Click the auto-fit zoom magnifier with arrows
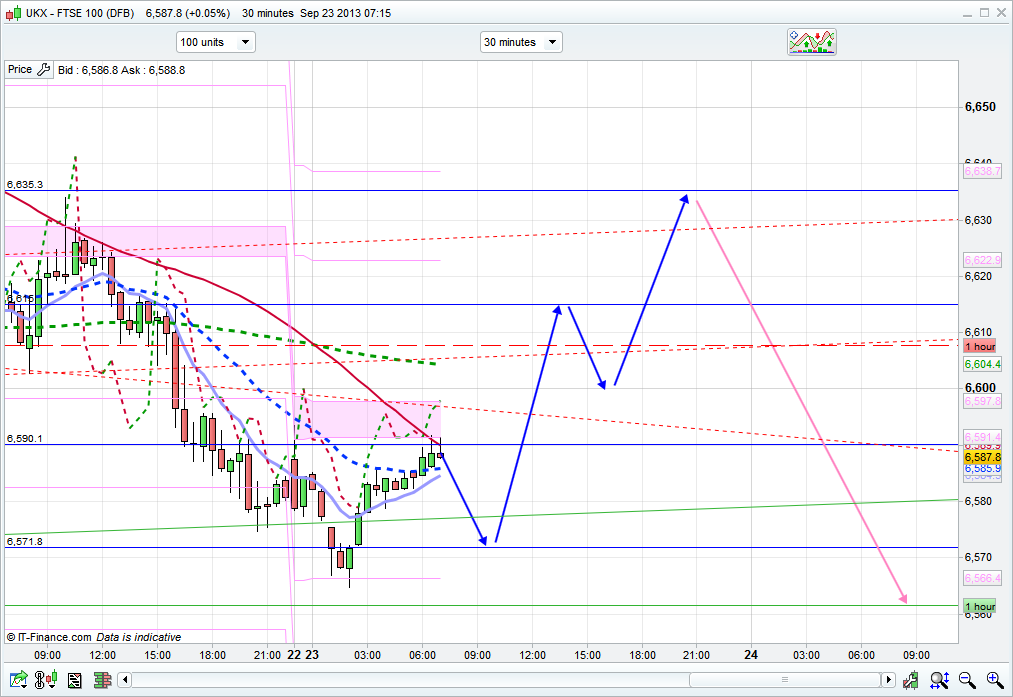Viewport: 1013px width, 697px height. click(940, 681)
